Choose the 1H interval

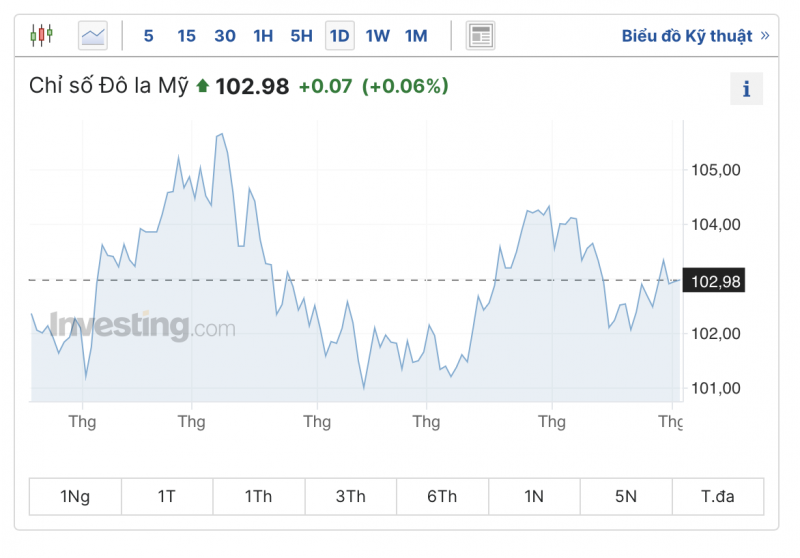coord(263,36)
